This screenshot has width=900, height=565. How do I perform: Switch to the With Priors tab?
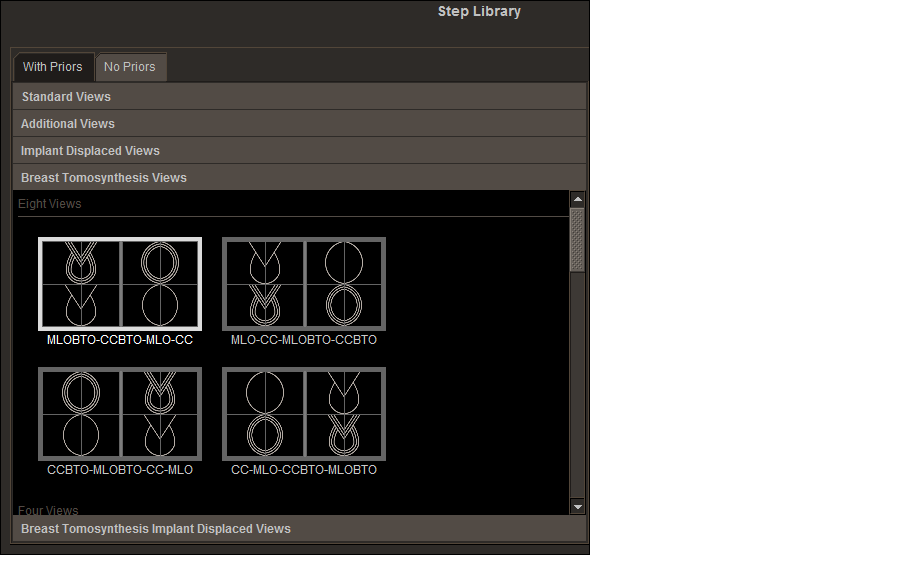(x=53, y=67)
